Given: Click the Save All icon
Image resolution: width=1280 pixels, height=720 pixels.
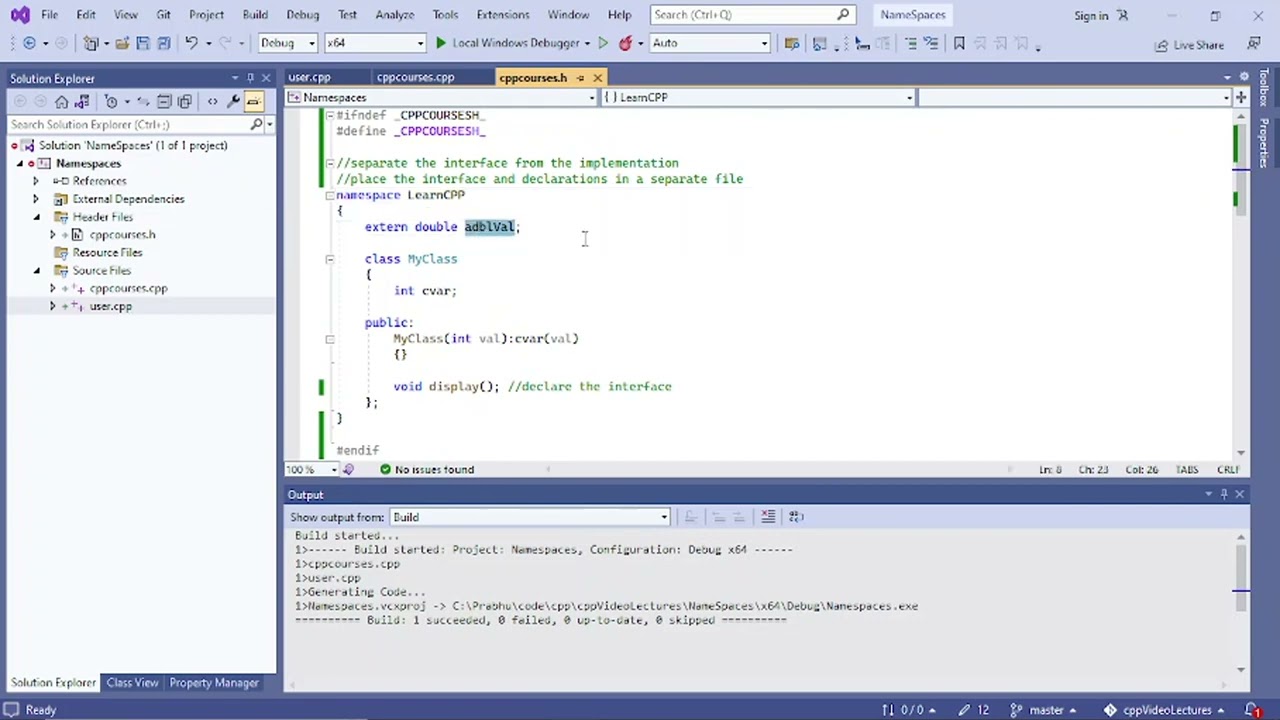Looking at the screenshot, I should (164, 43).
